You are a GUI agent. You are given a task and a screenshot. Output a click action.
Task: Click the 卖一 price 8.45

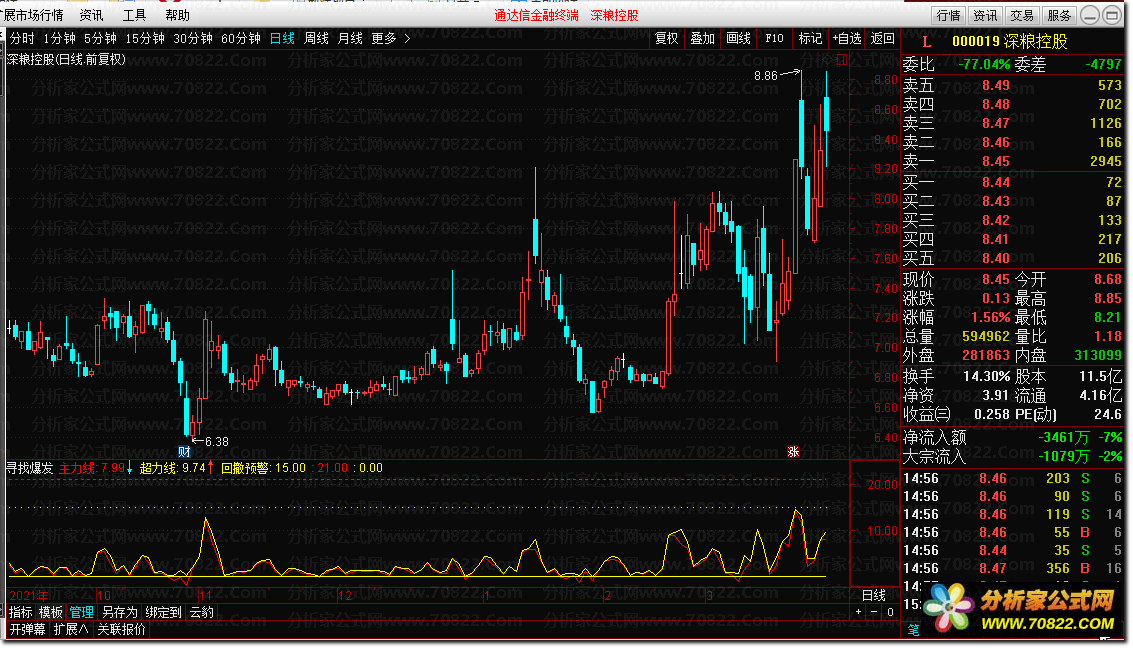point(996,161)
